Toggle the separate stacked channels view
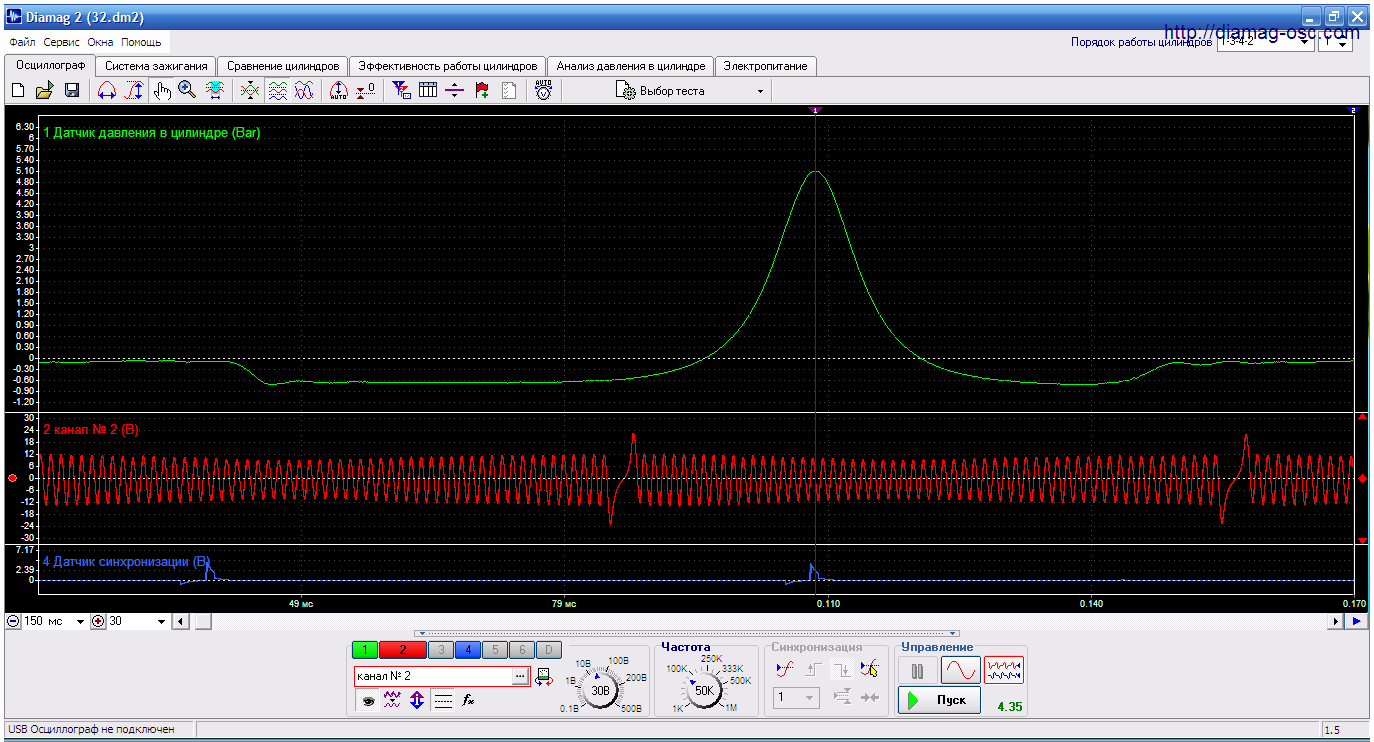 (x=278, y=91)
